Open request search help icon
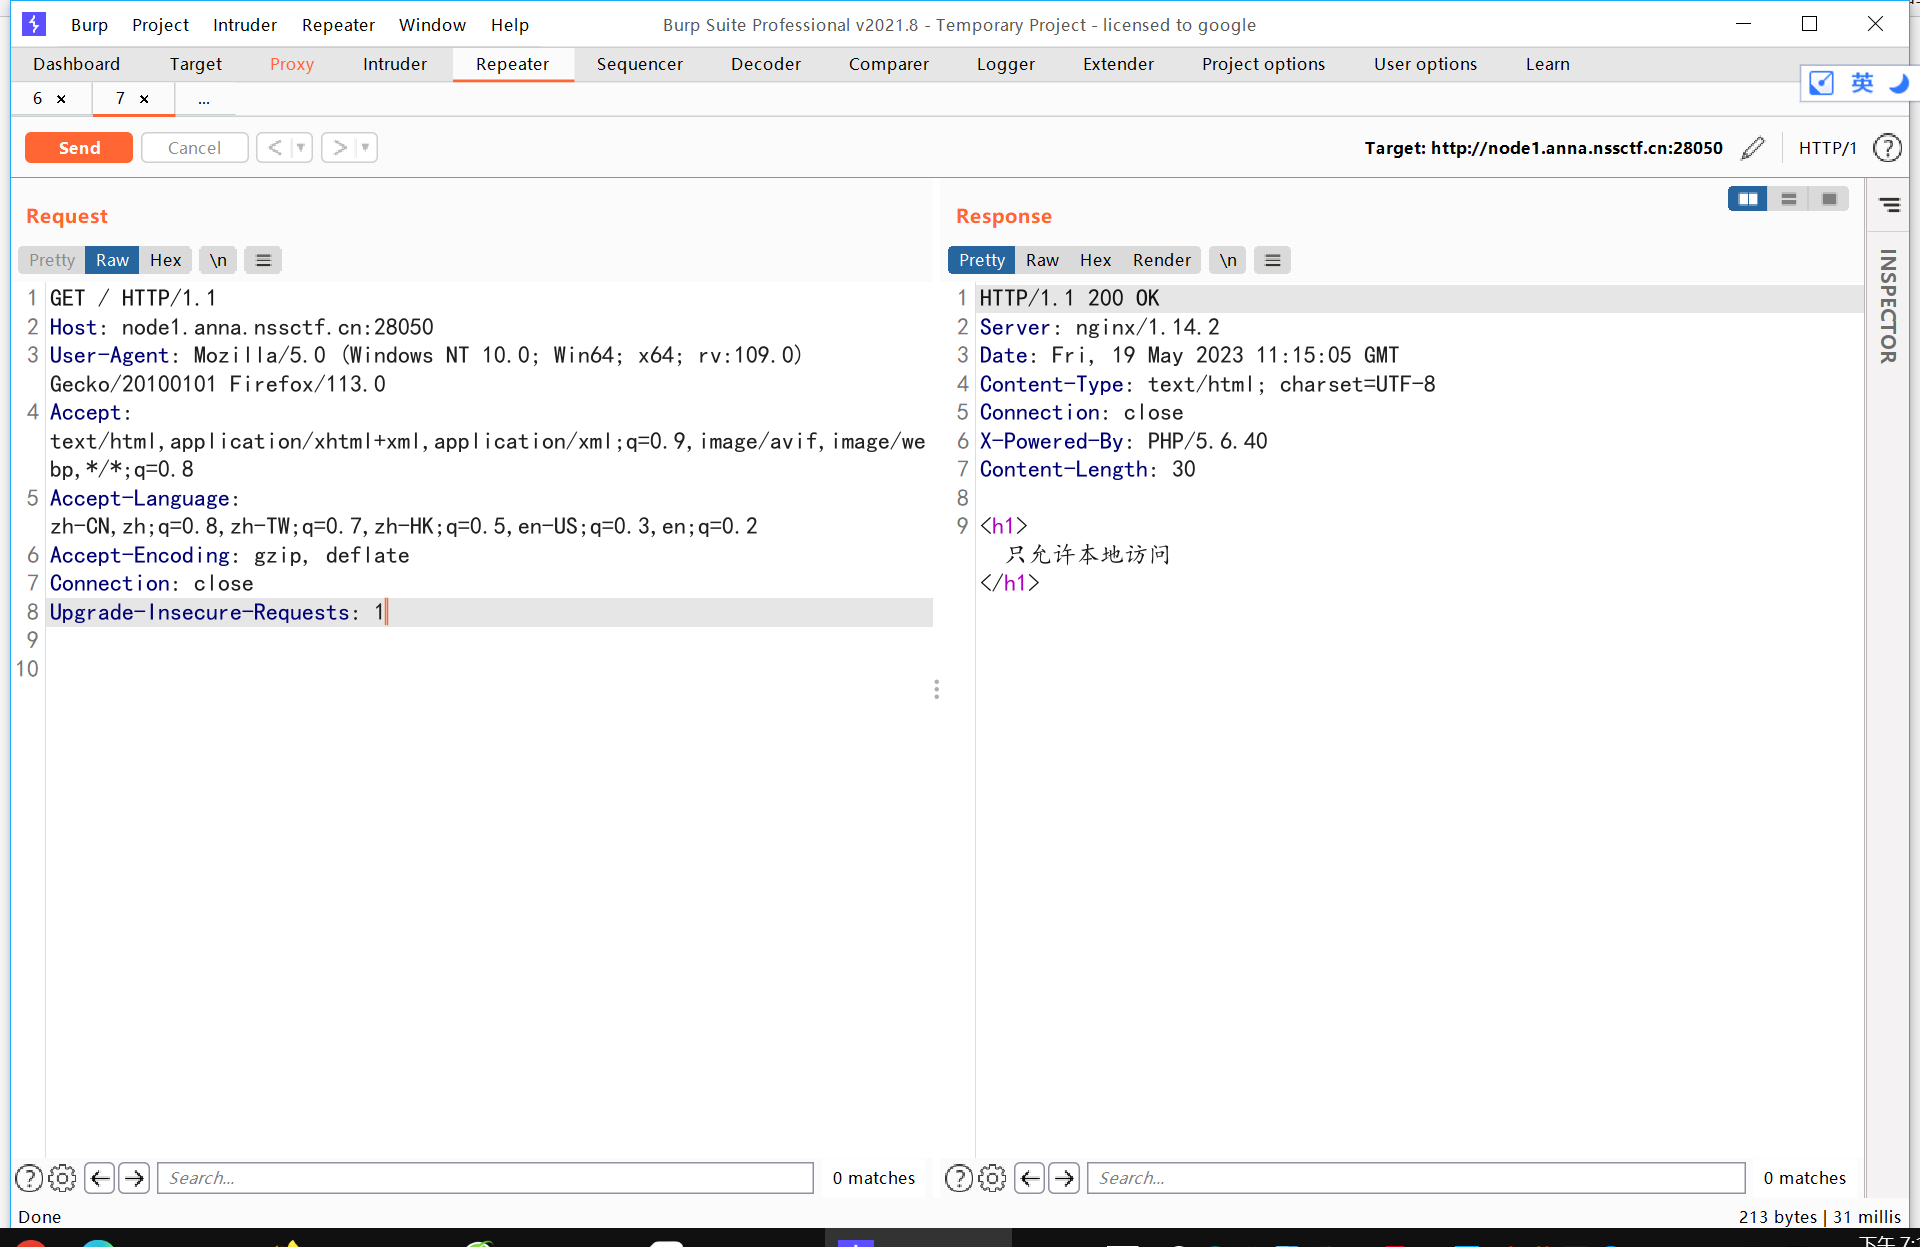1920x1247 pixels. click(x=29, y=1178)
